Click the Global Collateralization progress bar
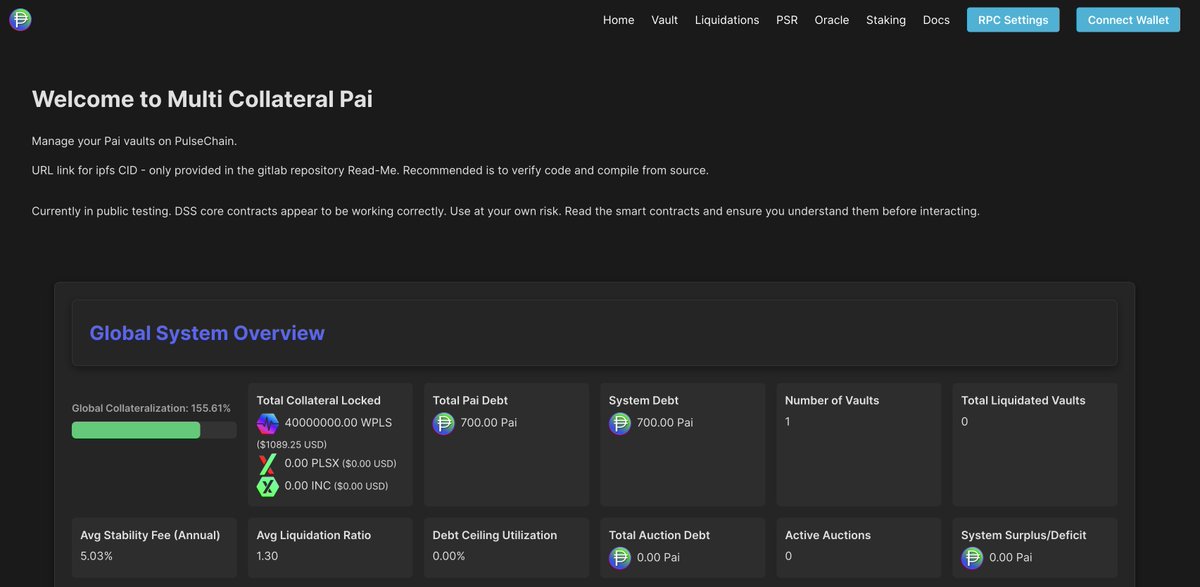 154,430
